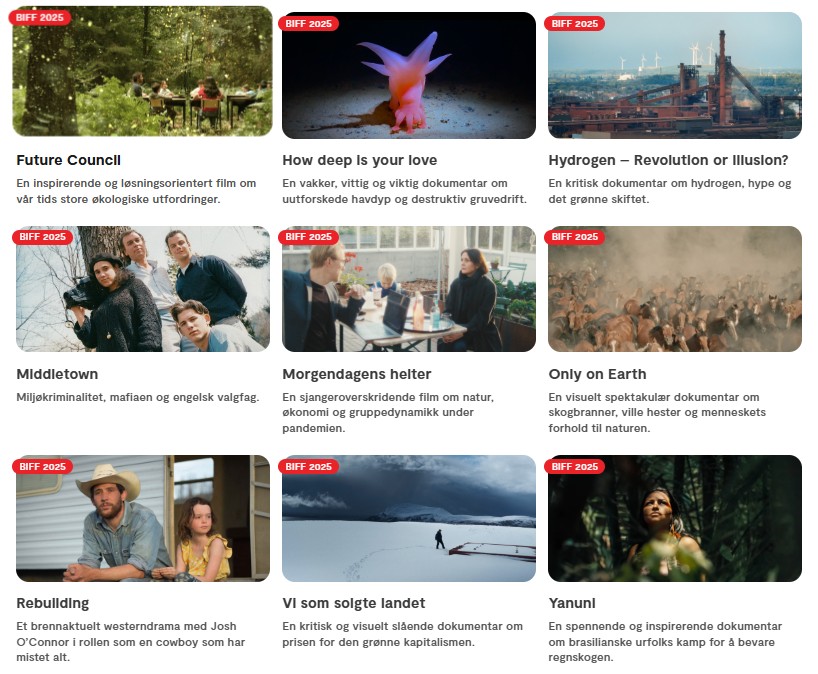Click BIFF 2025 badge on sea creature image
This screenshot has width=818, height=674.
308,23
